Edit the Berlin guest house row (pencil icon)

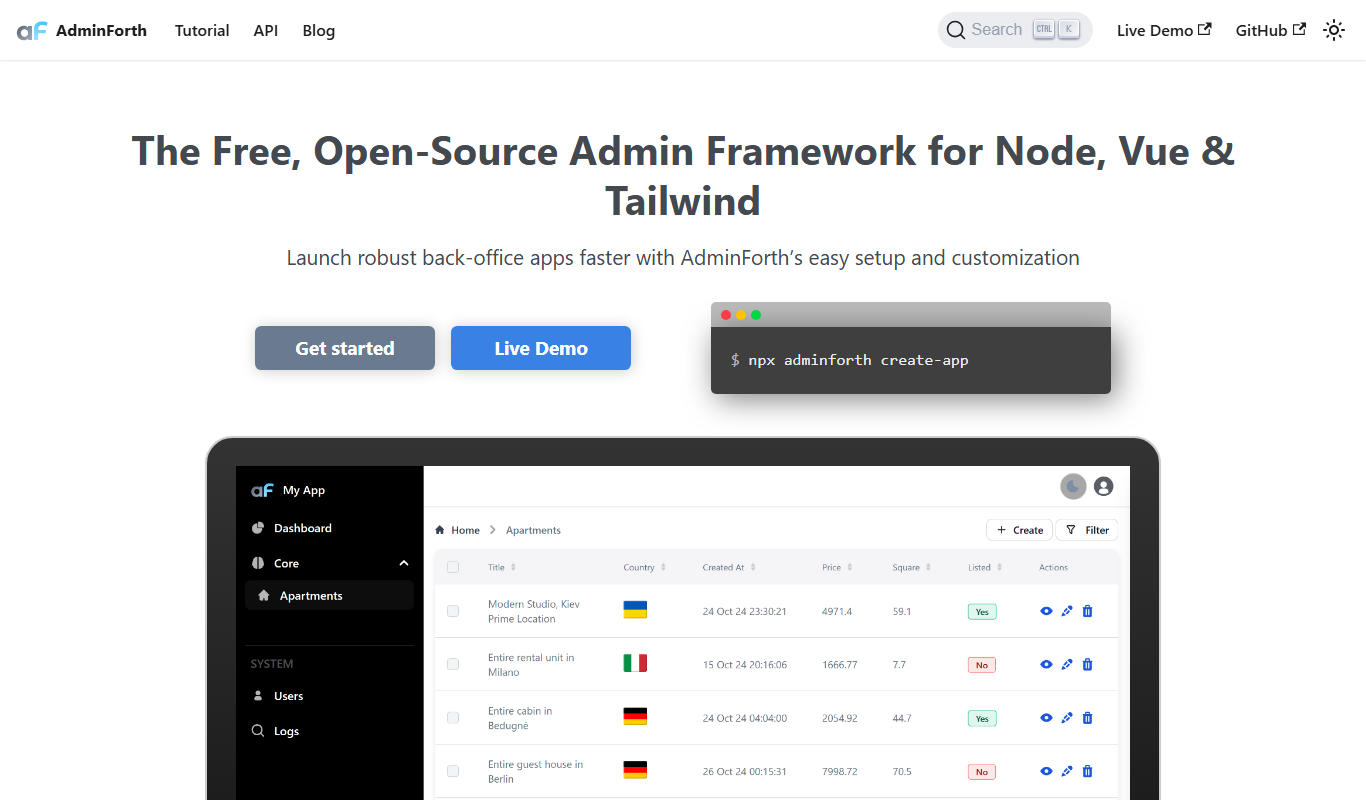point(1067,771)
